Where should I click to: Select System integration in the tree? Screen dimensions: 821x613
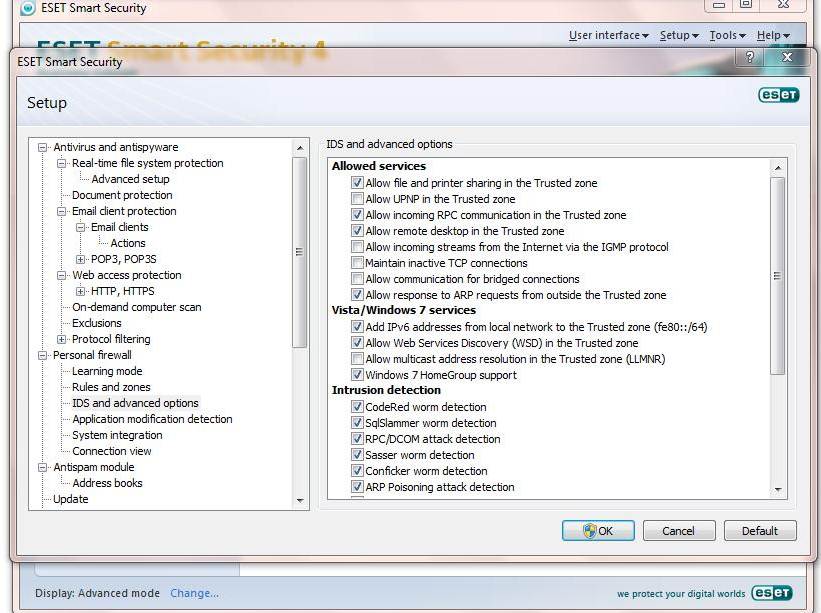point(117,435)
